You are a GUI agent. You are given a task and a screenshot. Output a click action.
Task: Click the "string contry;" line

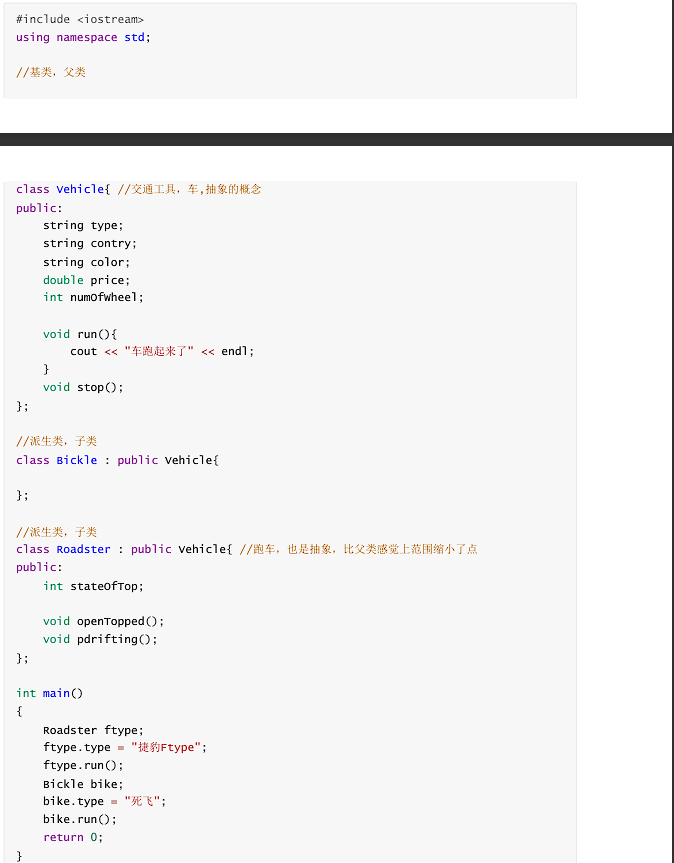coord(90,243)
